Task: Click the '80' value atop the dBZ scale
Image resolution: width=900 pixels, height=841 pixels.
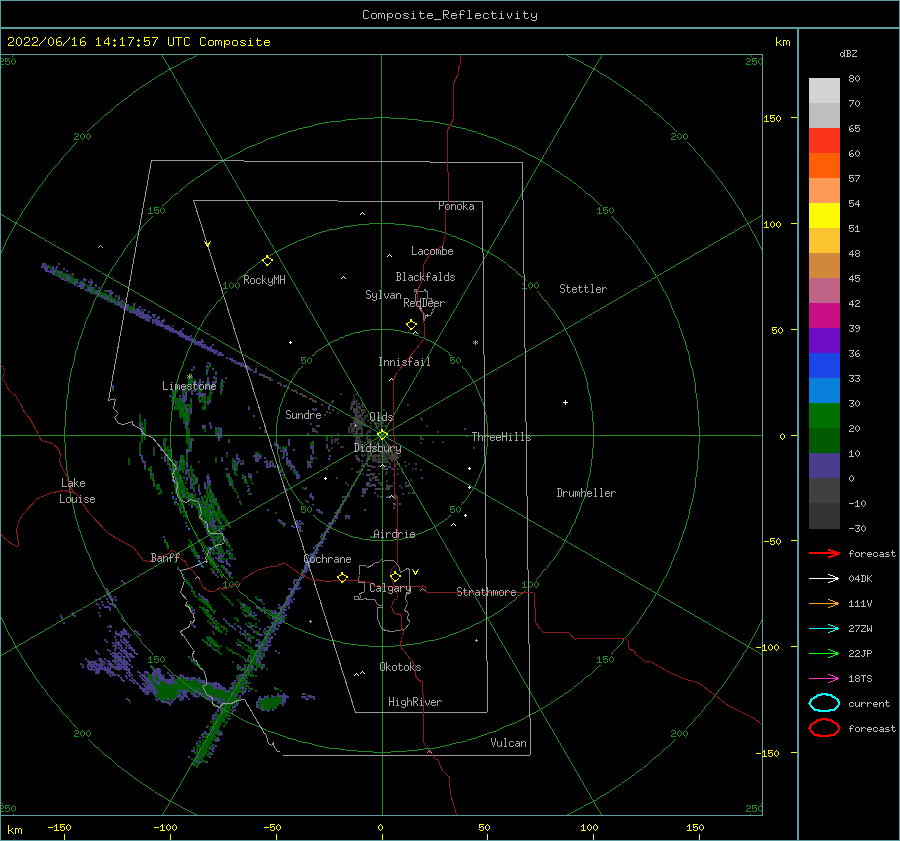Action: click(854, 79)
